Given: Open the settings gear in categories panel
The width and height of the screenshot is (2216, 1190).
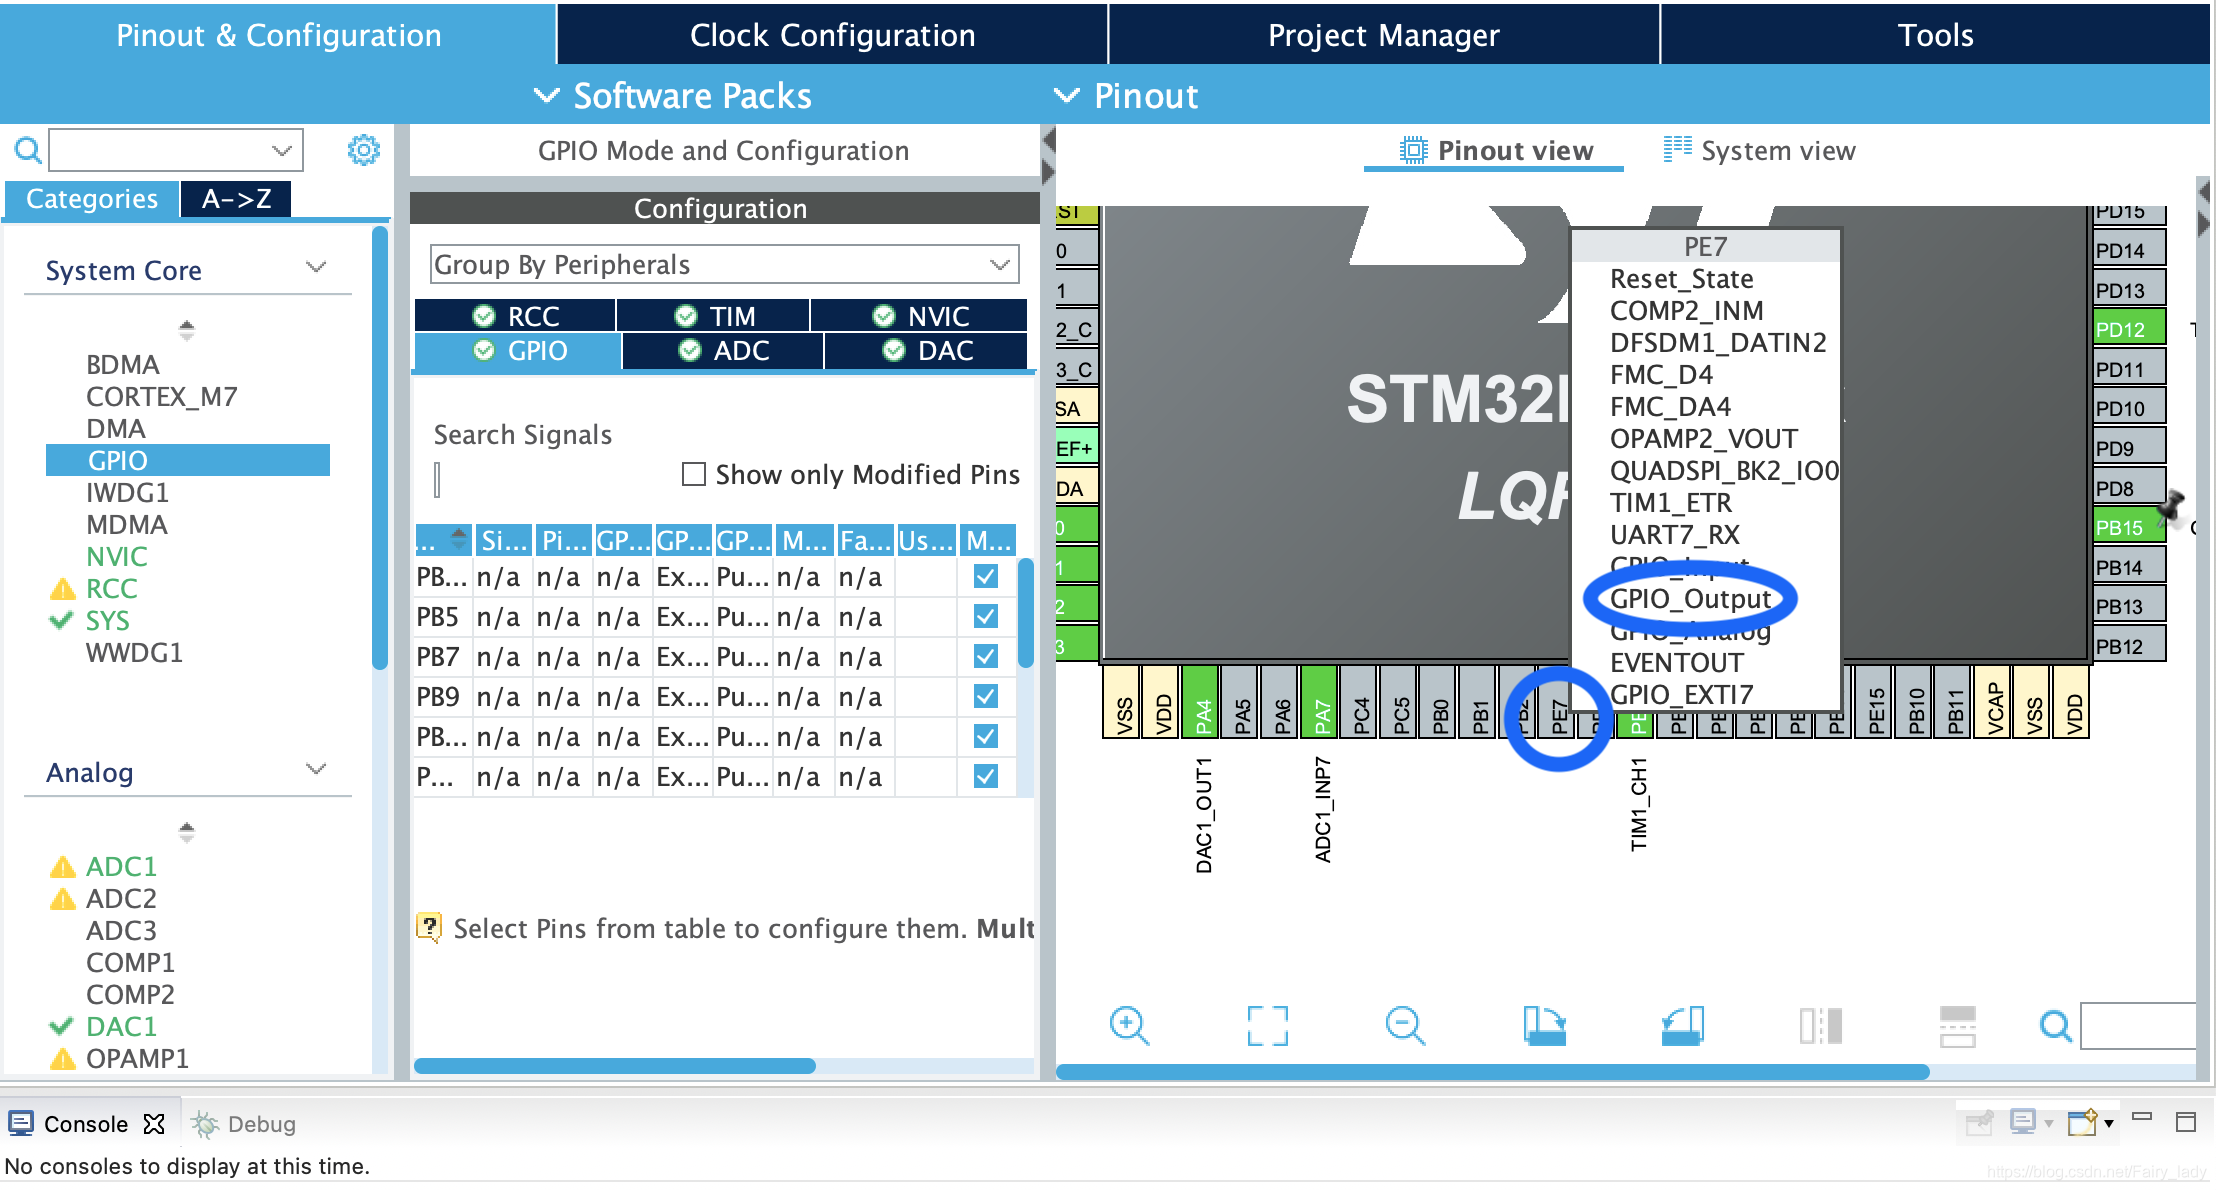Looking at the screenshot, I should click(363, 150).
